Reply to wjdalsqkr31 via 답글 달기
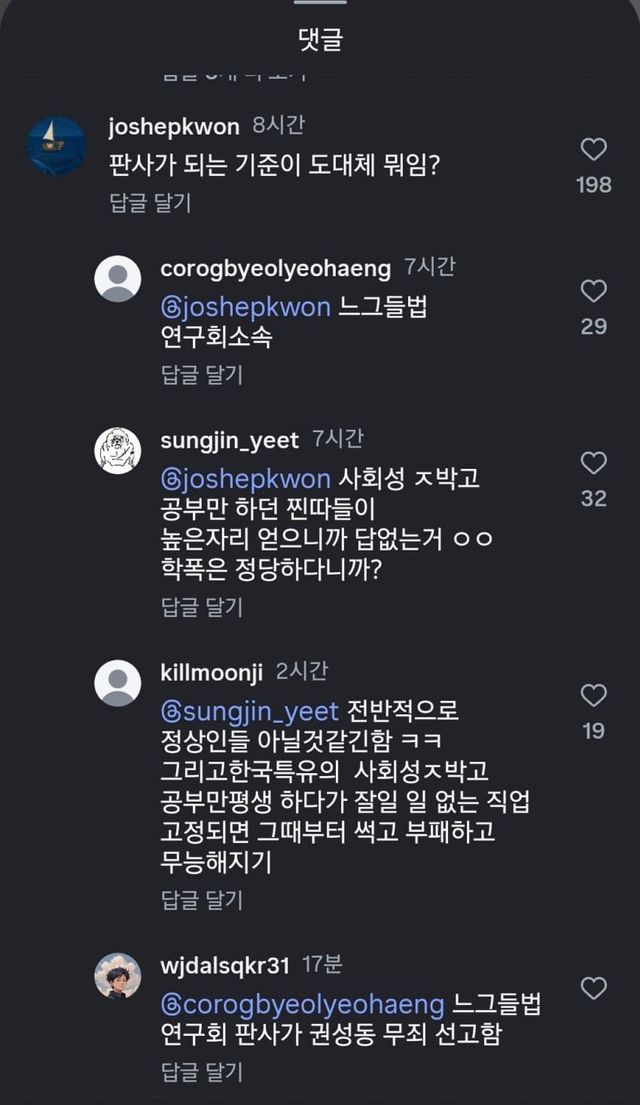The height and width of the screenshot is (1105, 640). (x=202, y=1072)
